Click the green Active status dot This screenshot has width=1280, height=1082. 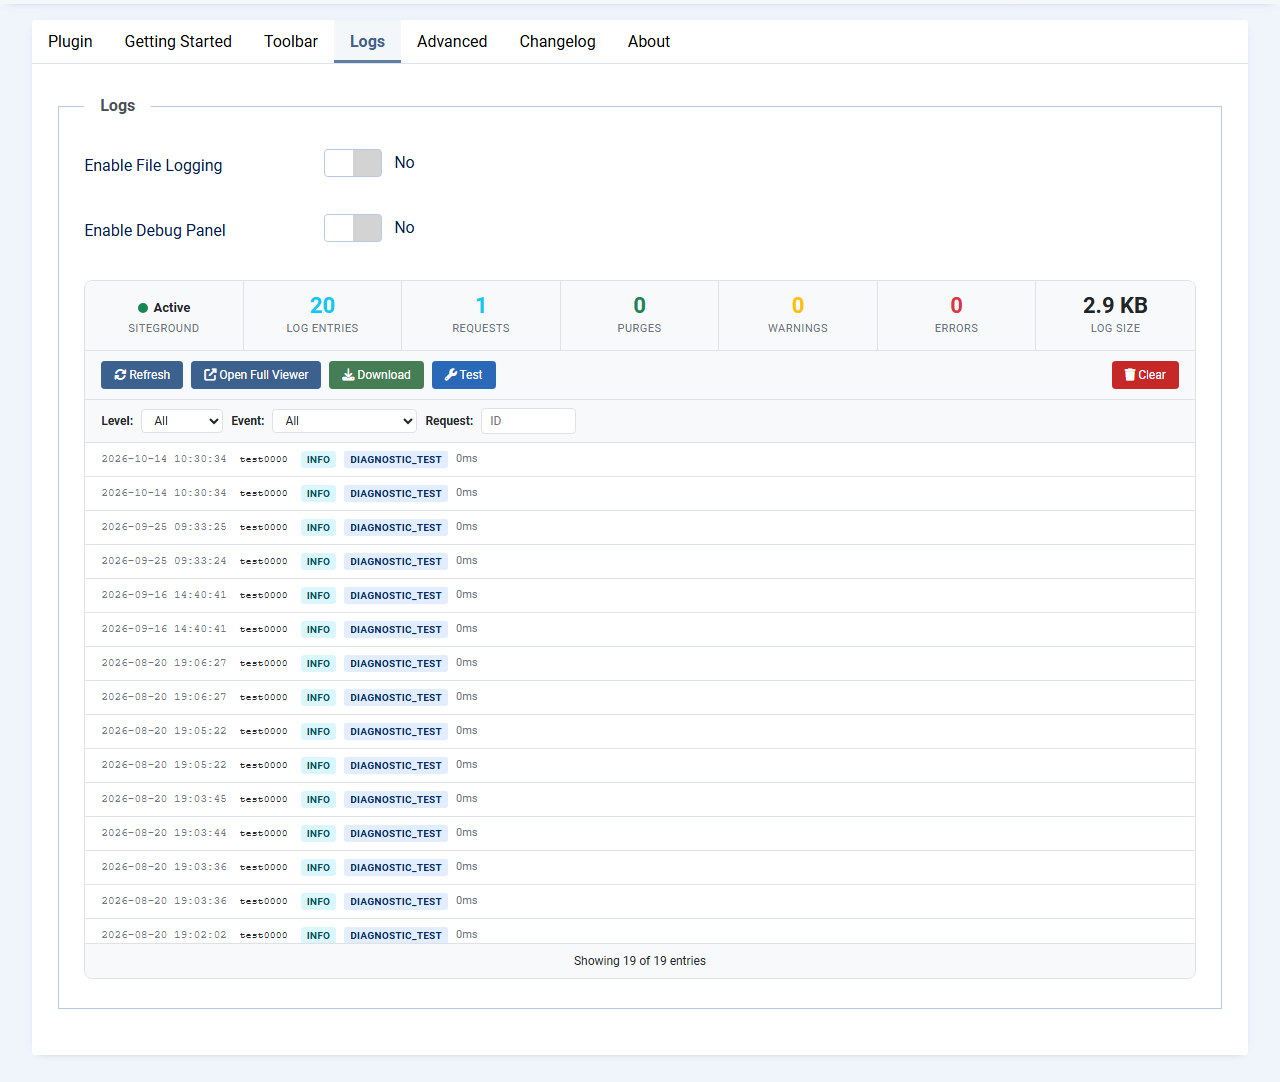coord(143,308)
